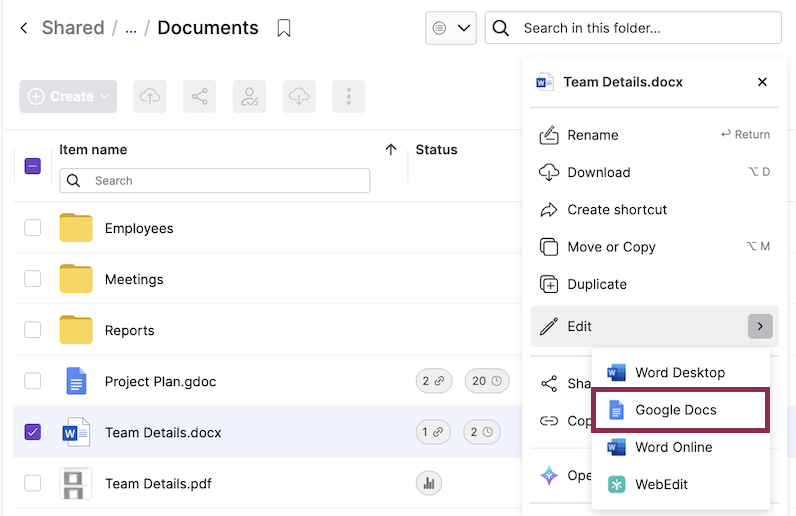Open the Shared breadcrumb link
796x516 pixels.
(72, 28)
